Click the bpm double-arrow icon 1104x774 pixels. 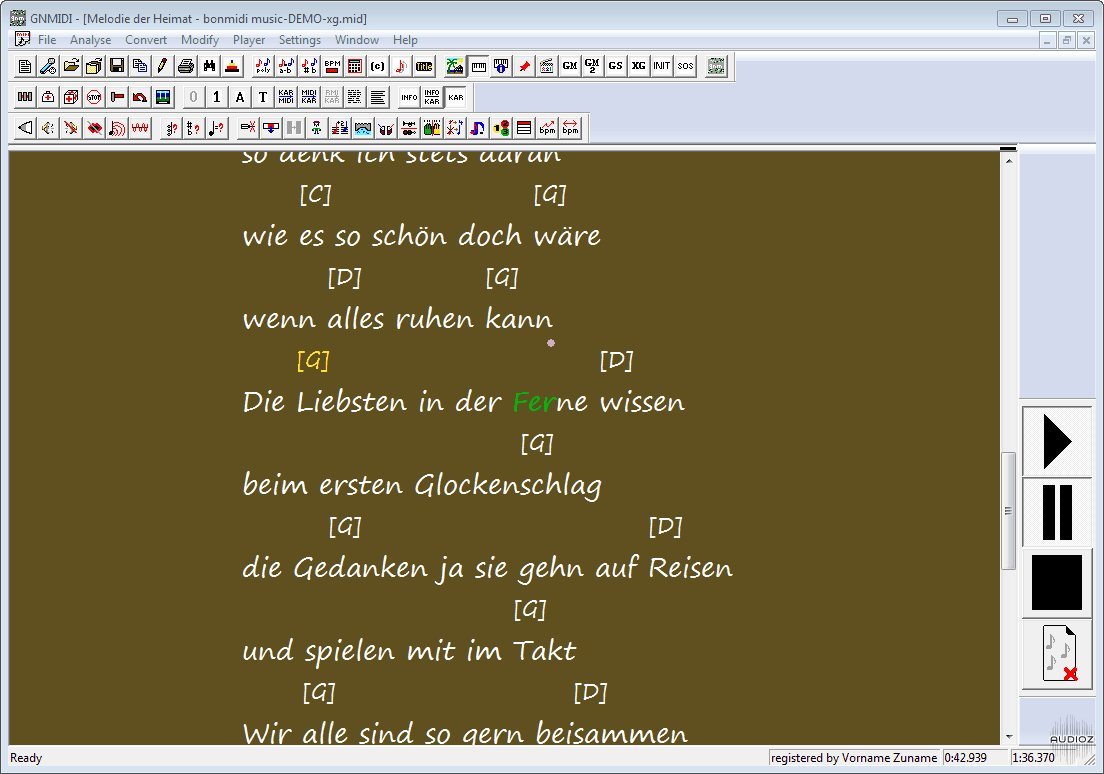570,128
